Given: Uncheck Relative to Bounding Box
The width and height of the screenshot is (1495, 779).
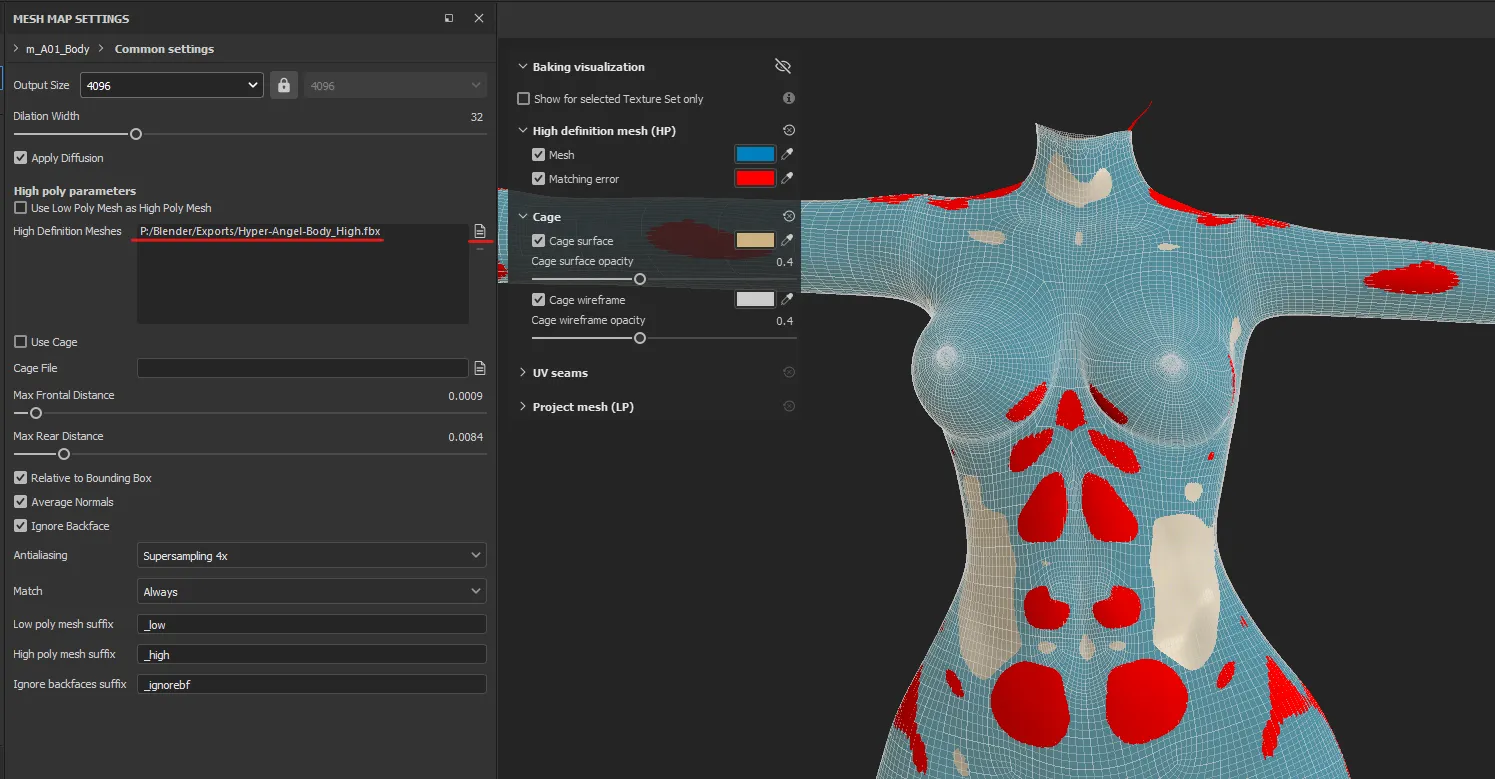Looking at the screenshot, I should click(x=20, y=478).
